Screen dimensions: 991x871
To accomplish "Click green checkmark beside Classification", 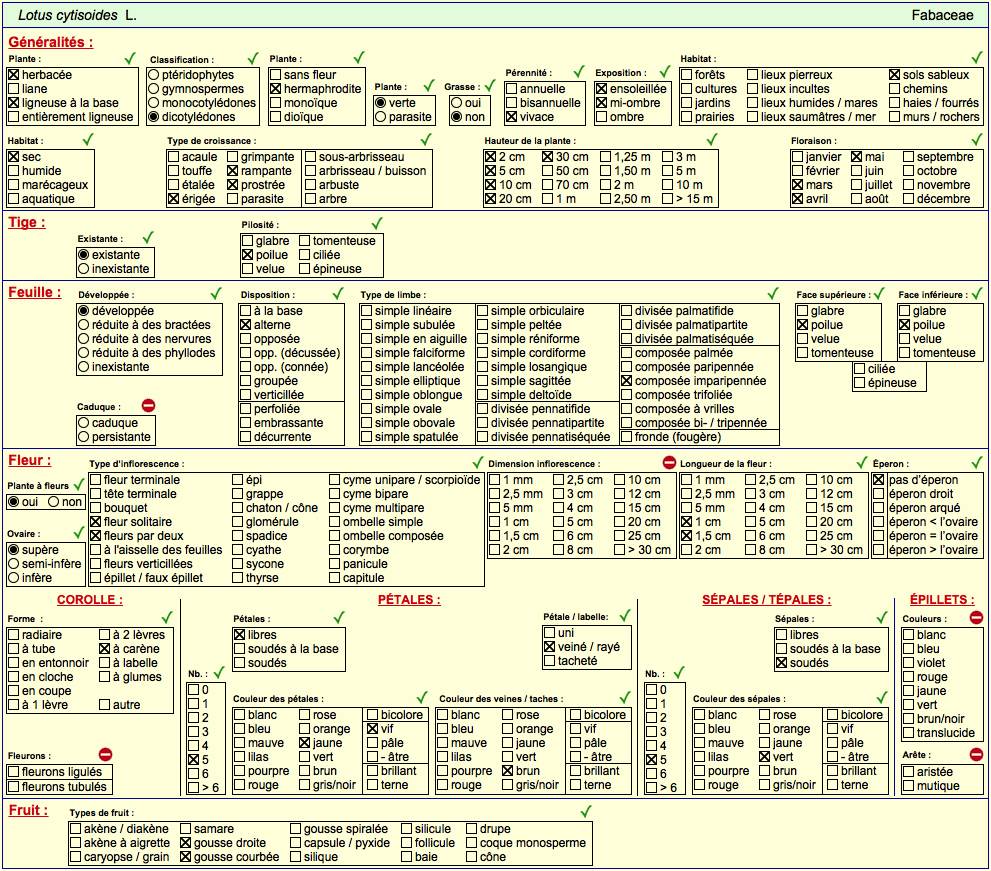I will coord(253,58).
